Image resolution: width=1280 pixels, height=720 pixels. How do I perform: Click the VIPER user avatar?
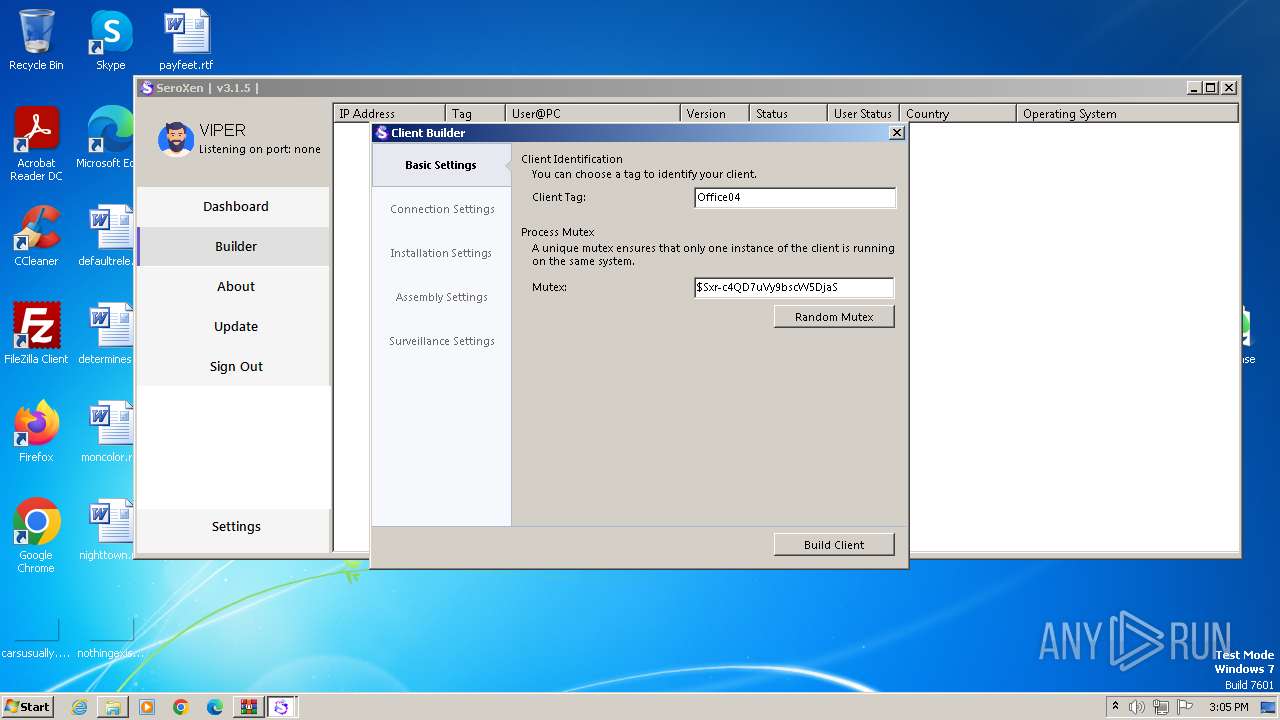coord(176,139)
